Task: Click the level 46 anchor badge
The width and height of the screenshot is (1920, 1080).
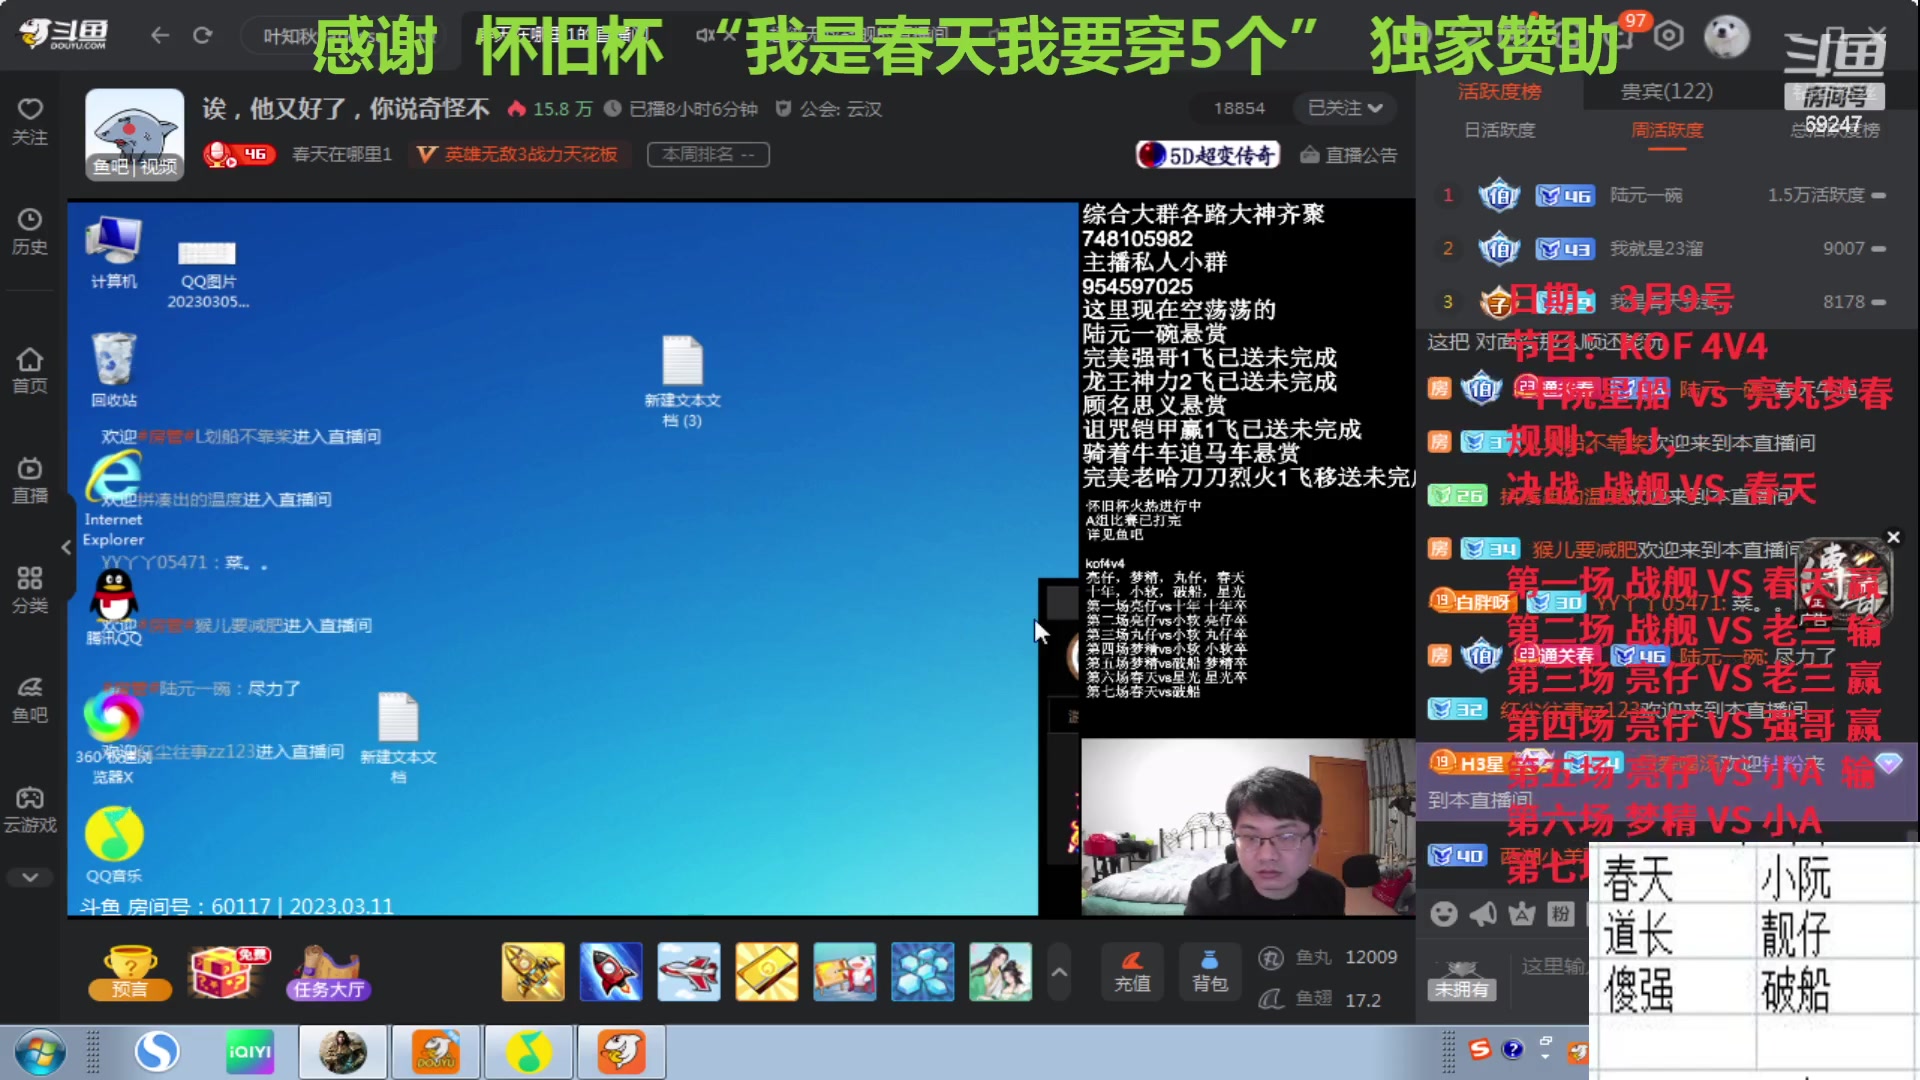Action: click(239, 154)
